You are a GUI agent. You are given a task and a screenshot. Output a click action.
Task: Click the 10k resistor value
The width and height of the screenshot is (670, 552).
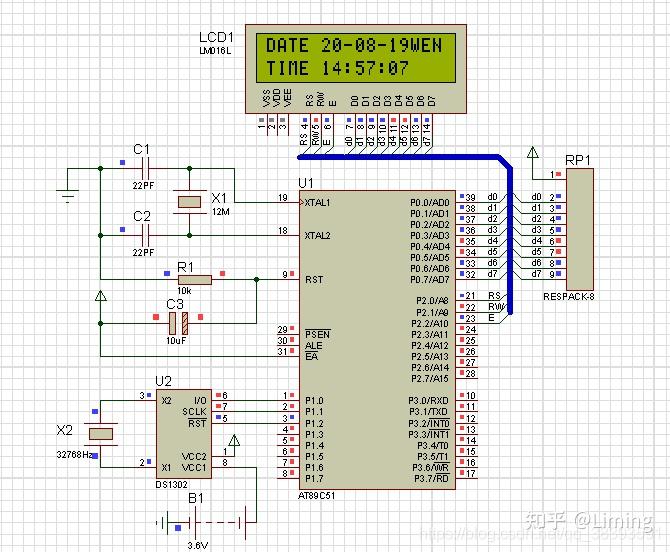(x=184, y=291)
